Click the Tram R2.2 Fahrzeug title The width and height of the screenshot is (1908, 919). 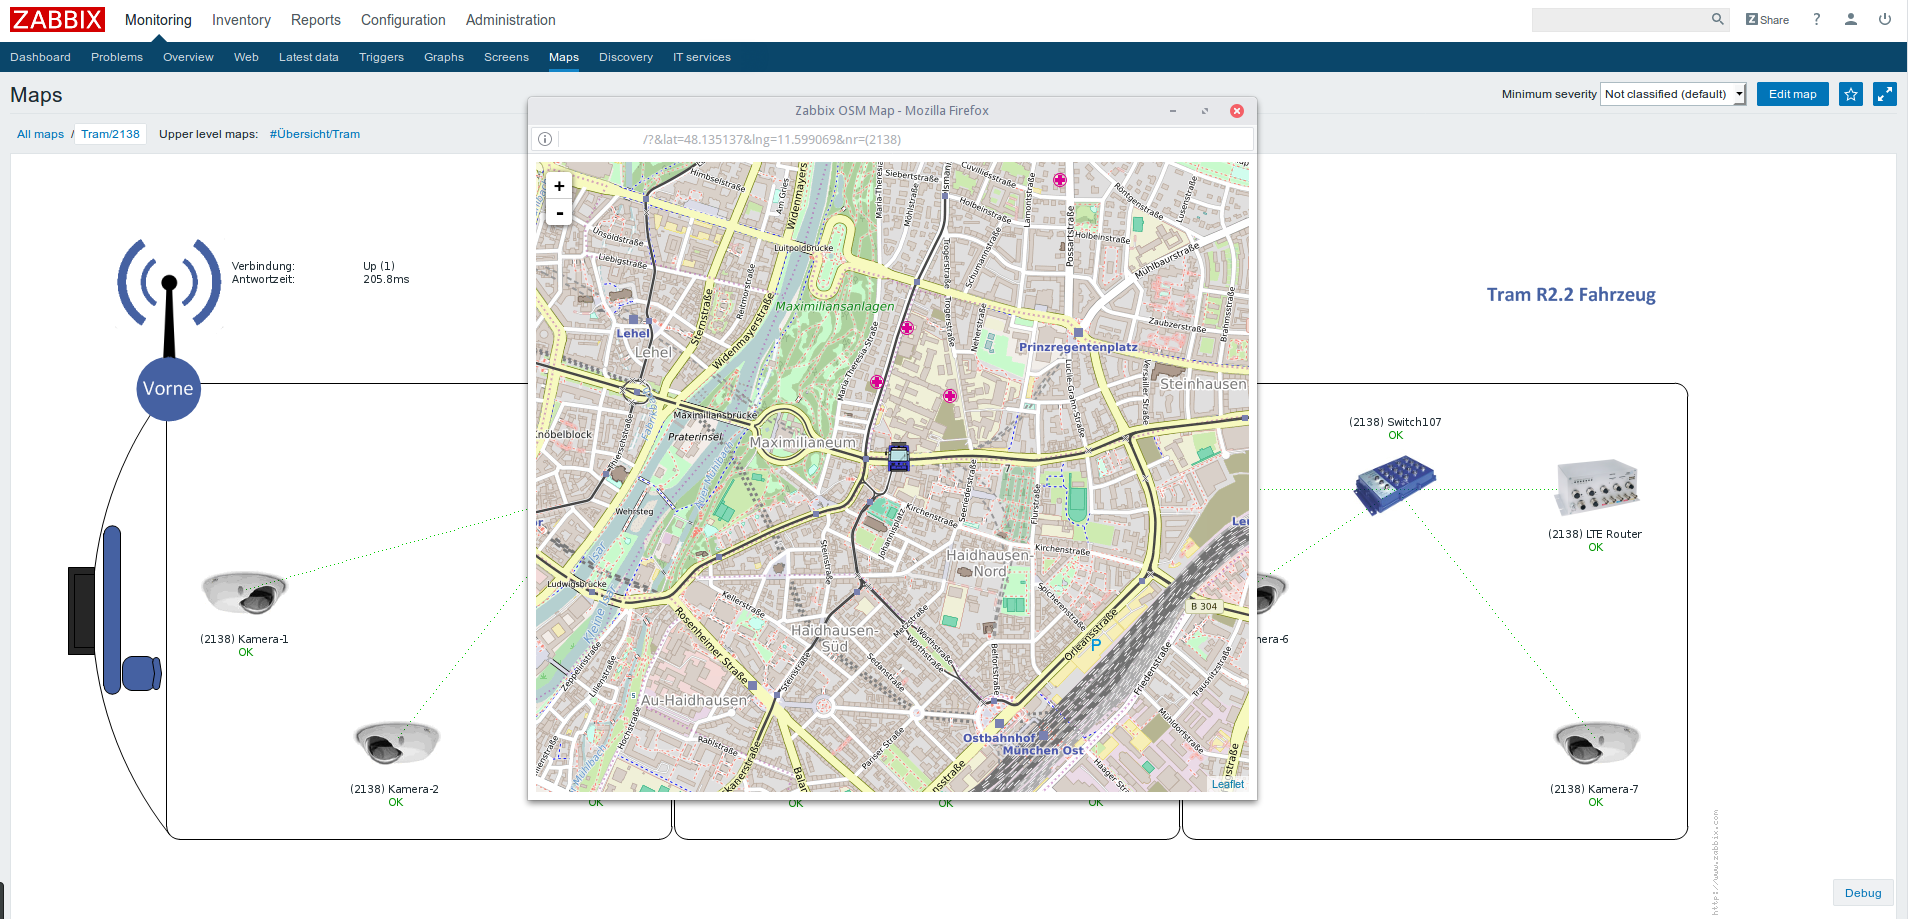click(x=1571, y=295)
